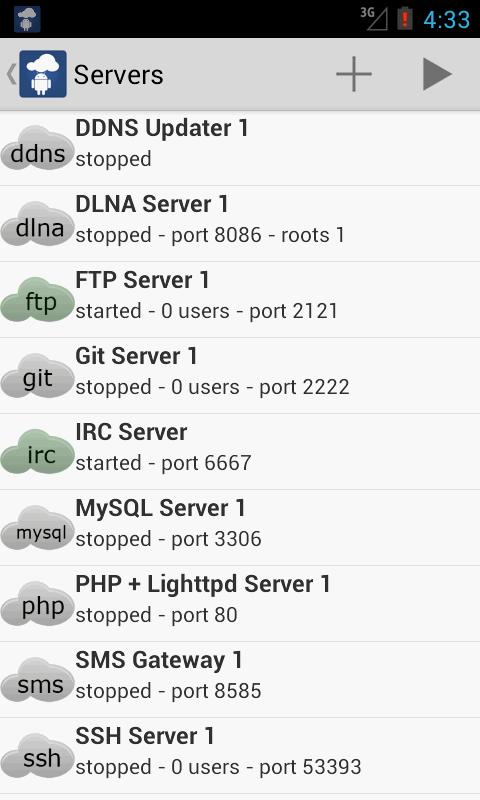Select MySQL Server 1 entry
This screenshot has width=480, height=800.
[x=240, y=528]
